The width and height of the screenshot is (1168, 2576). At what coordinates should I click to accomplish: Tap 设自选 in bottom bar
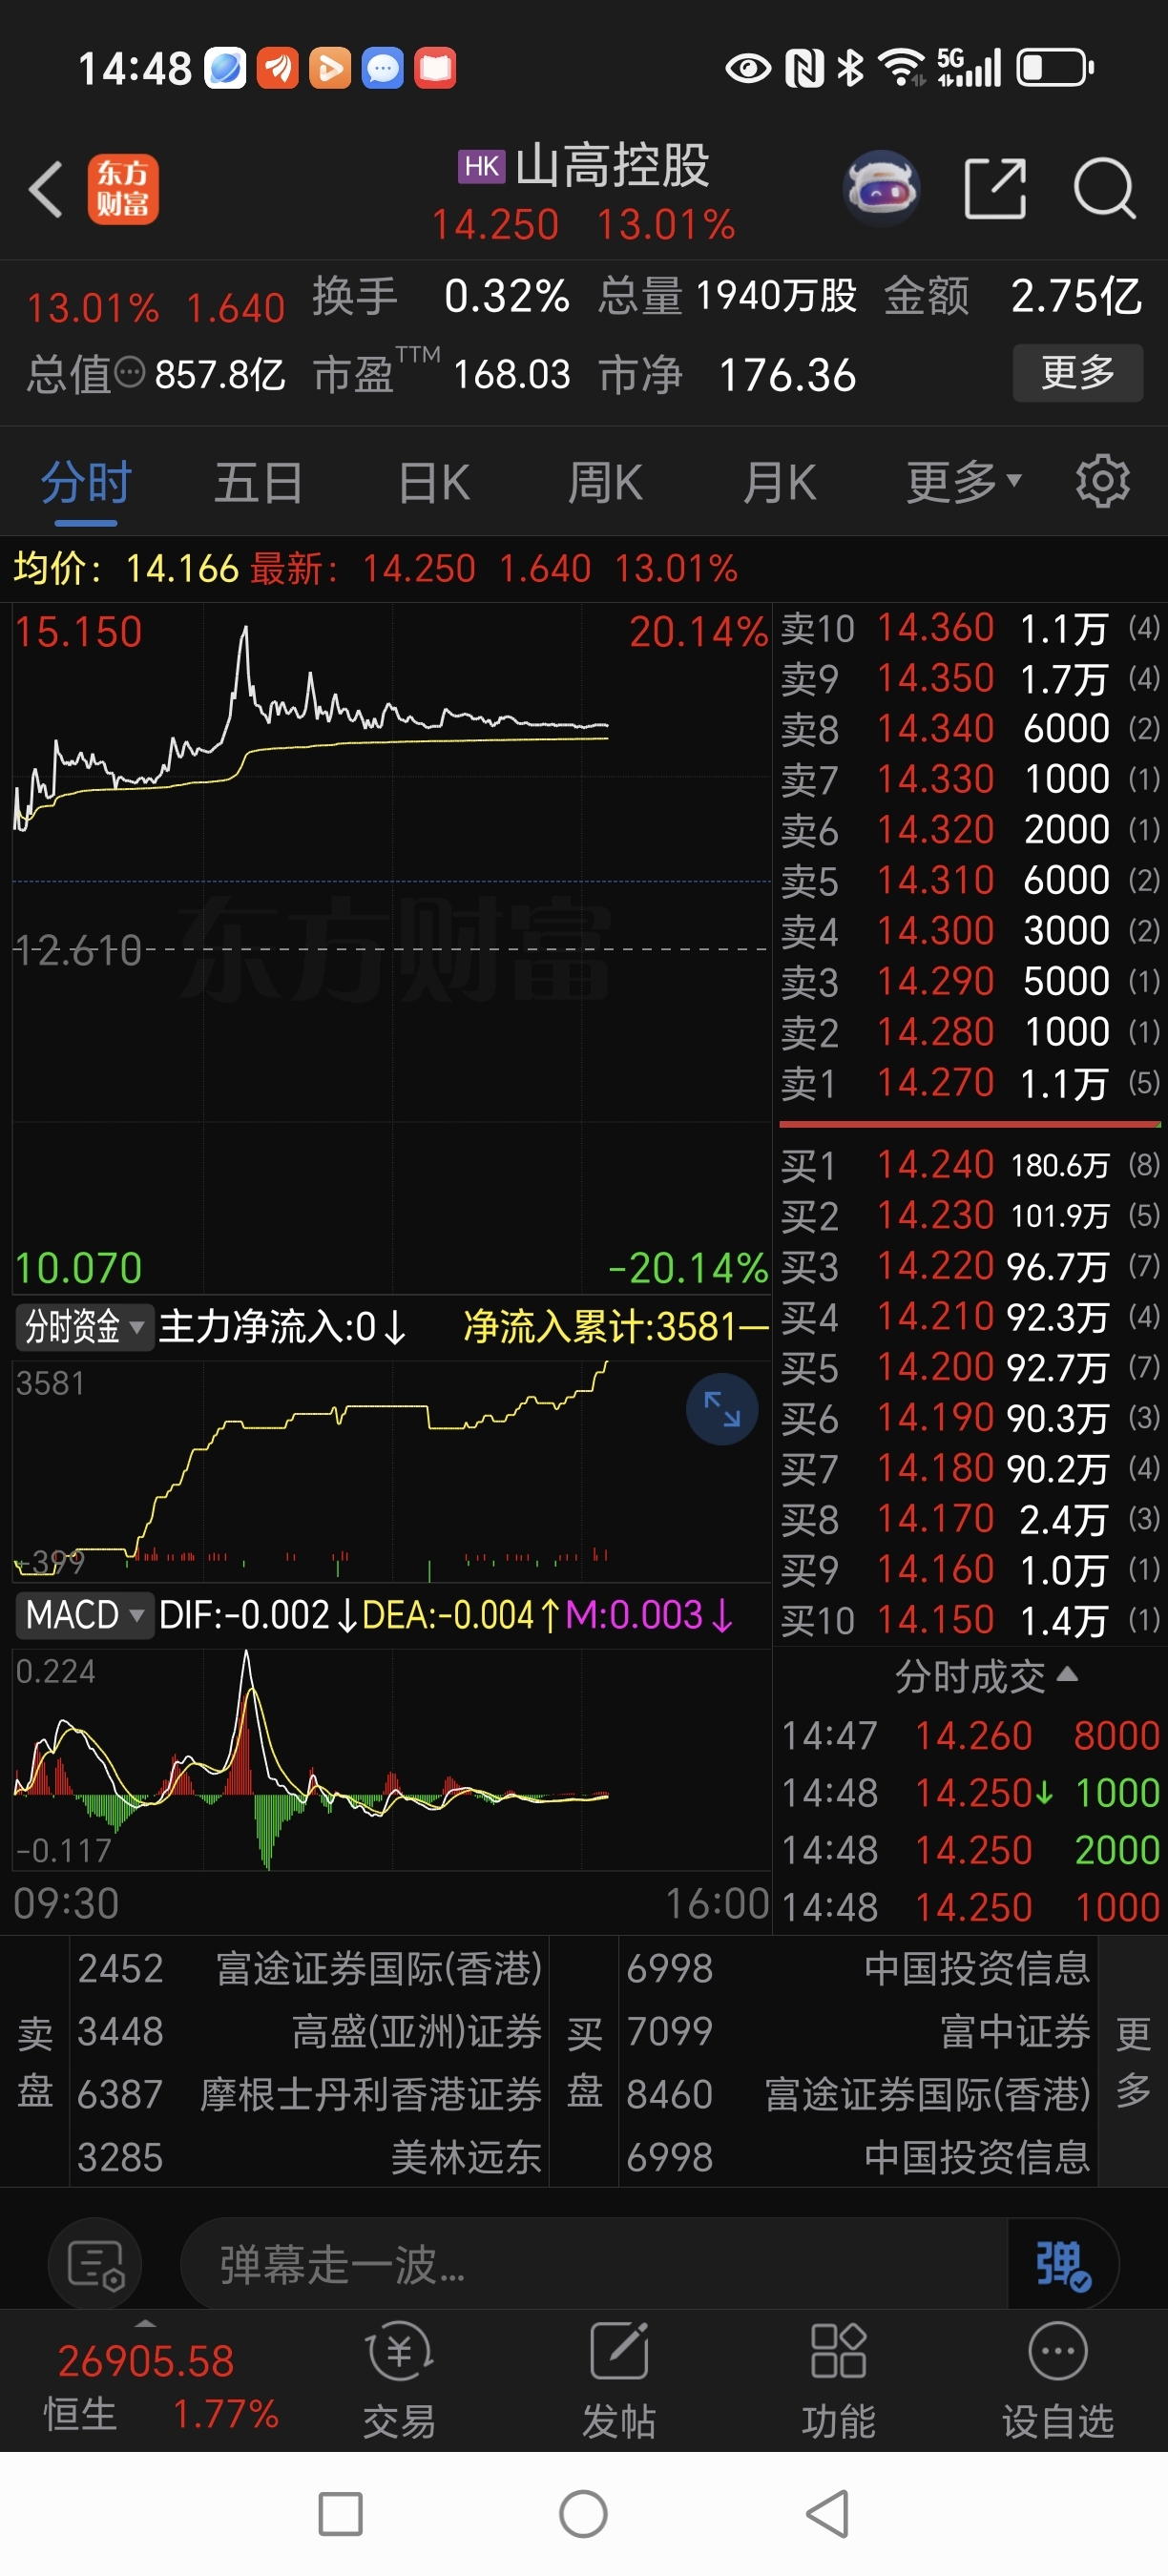click(1058, 2381)
